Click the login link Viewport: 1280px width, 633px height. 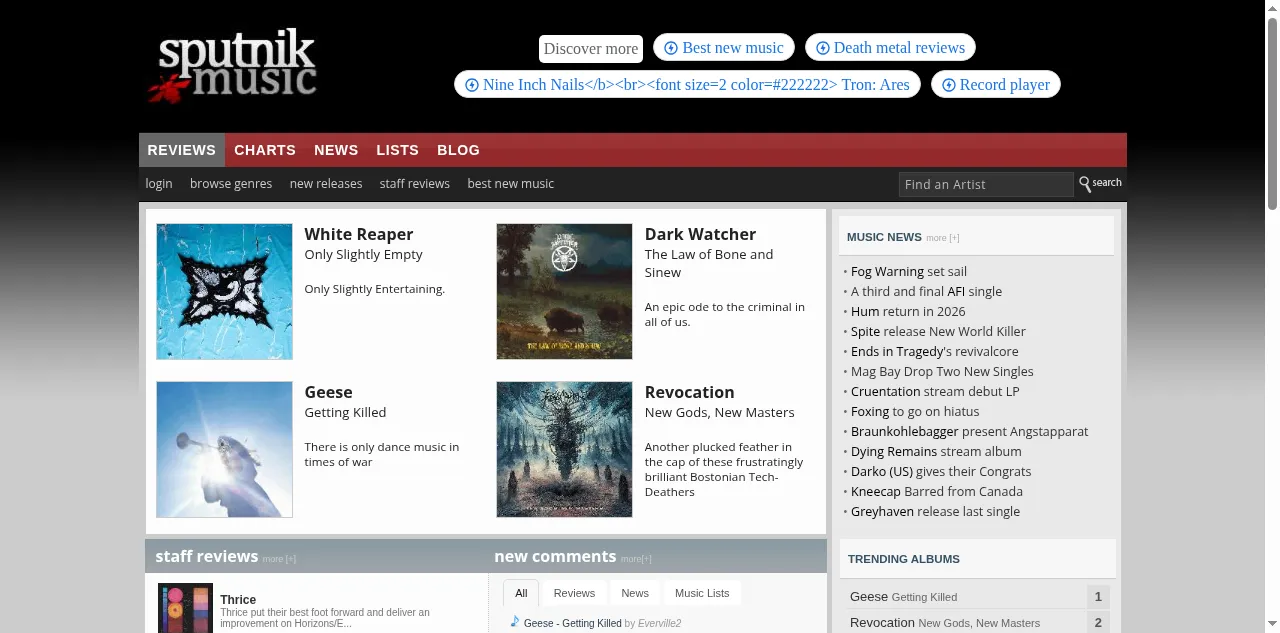pyautogui.click(x=159, y=184)
